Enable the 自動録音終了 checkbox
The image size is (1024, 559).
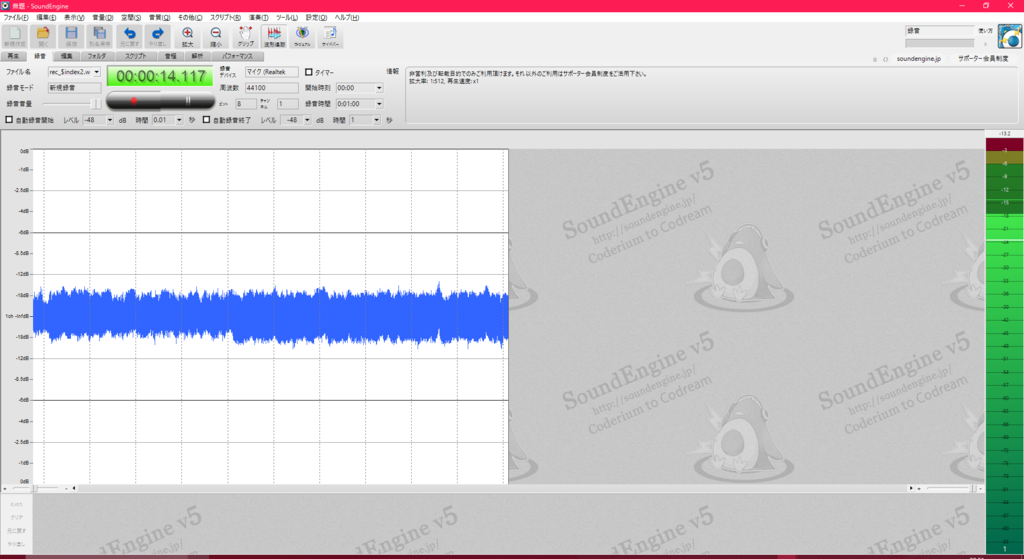pos(206,120)
